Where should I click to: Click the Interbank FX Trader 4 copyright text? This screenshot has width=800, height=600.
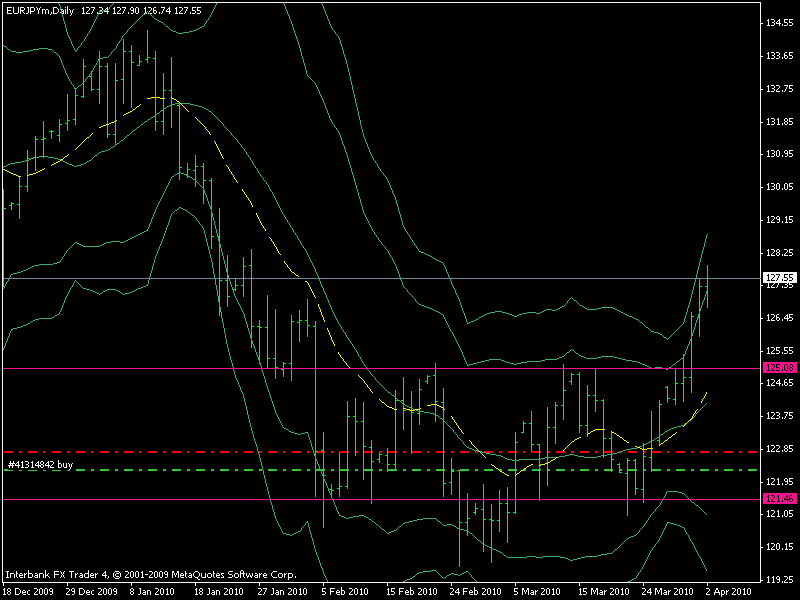pos(150,575)
